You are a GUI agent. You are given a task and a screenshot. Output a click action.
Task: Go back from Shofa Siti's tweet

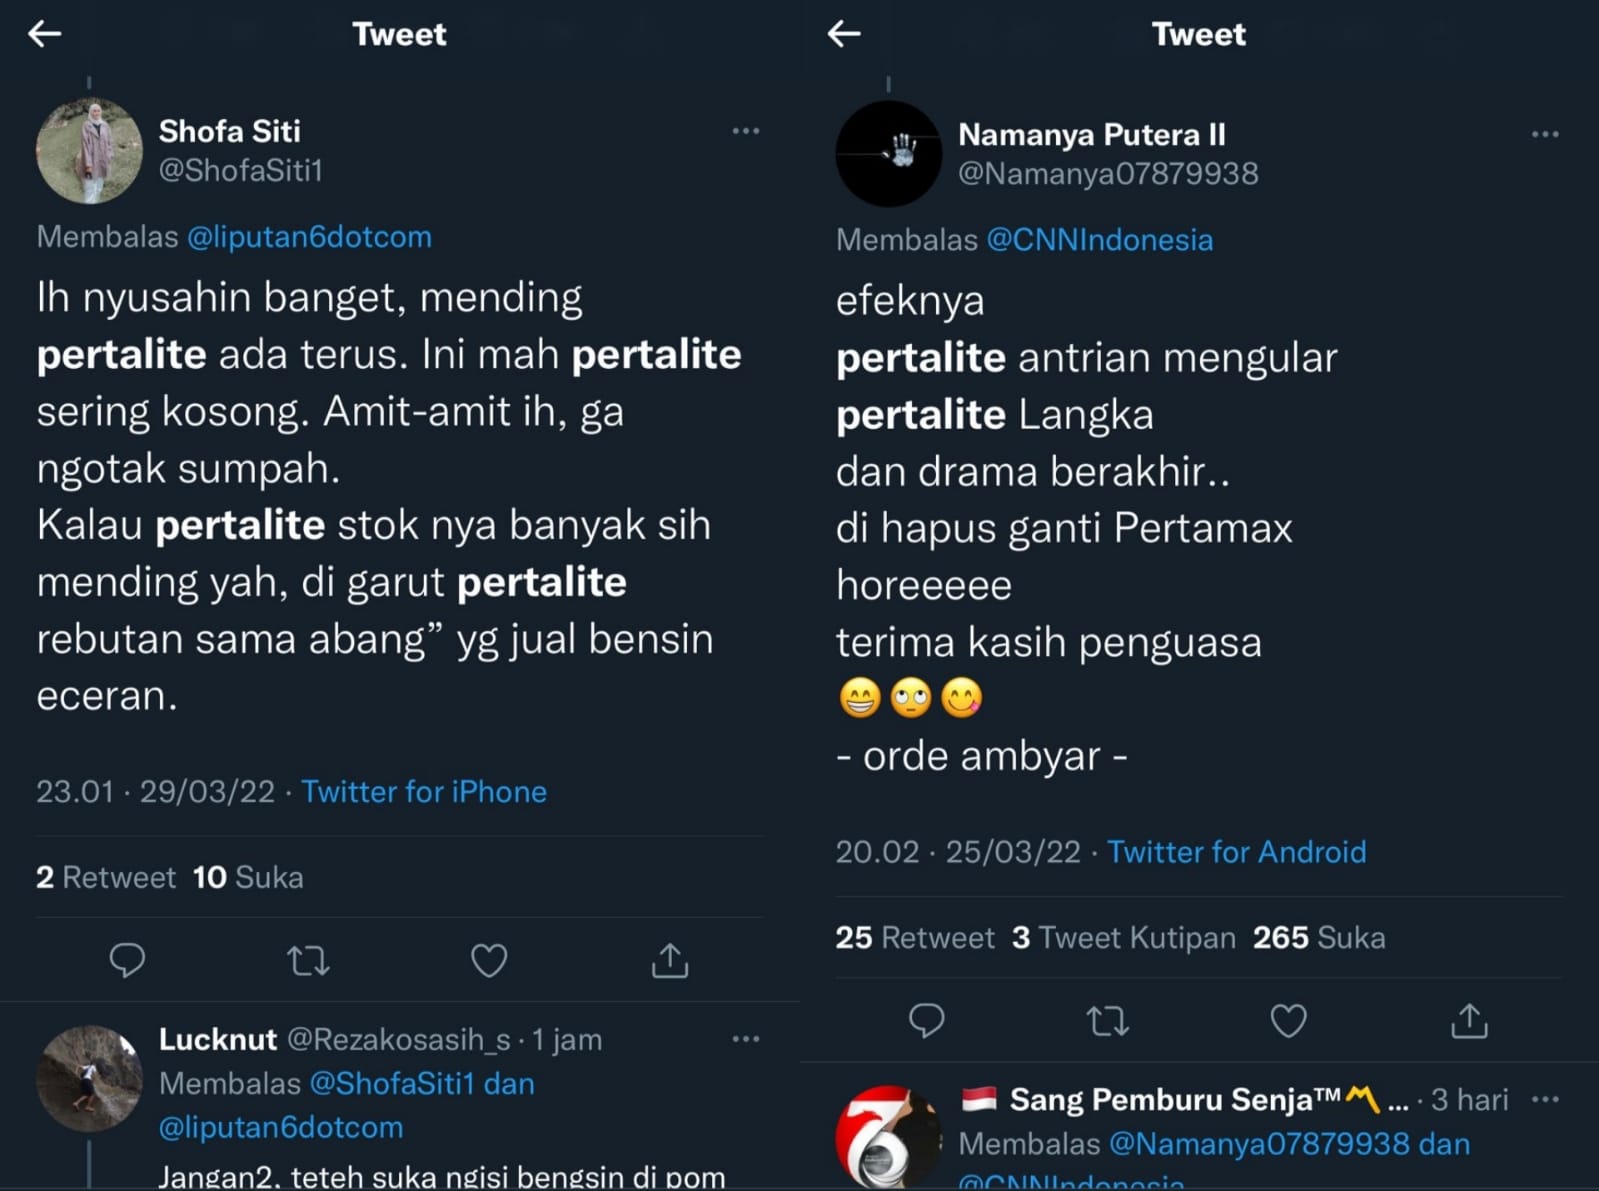pyautogui.click(x=45, y=34)
